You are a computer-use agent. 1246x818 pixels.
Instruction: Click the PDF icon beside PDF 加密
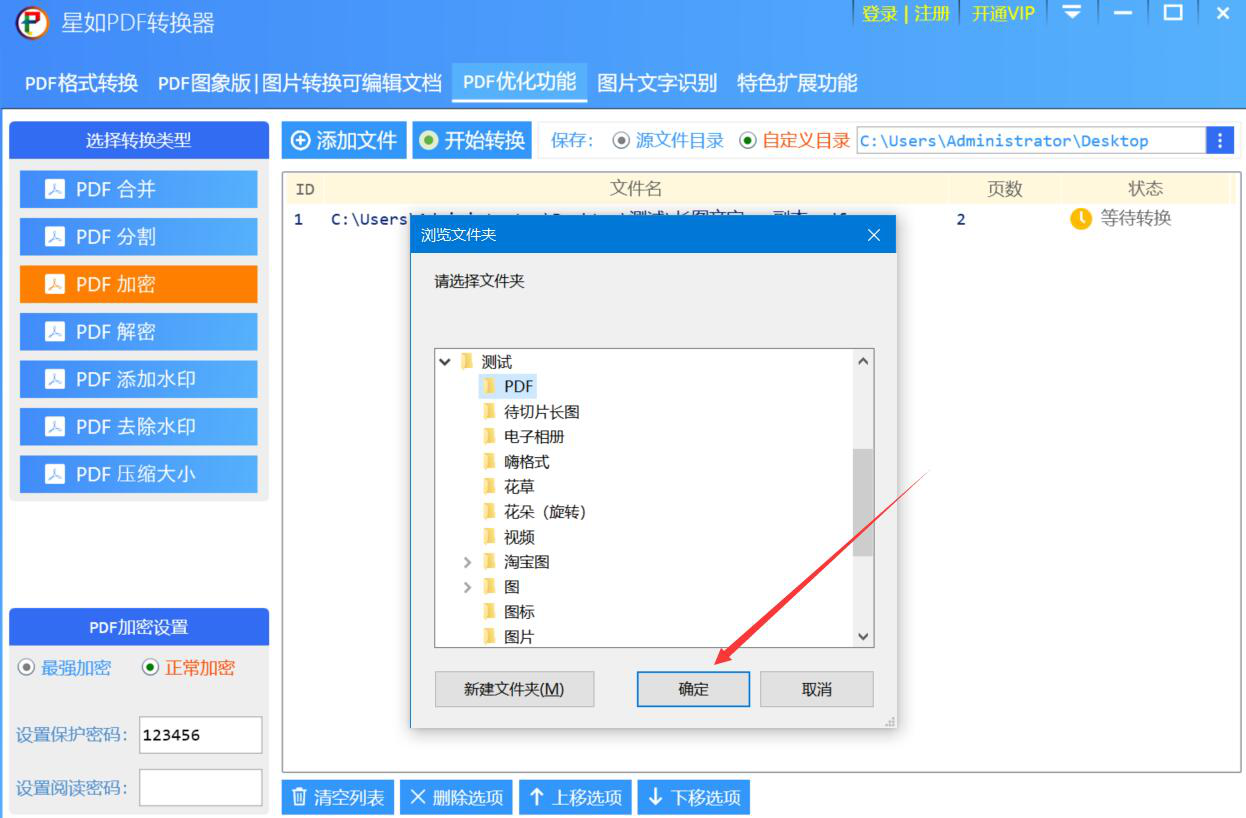[x=55, y=284]
